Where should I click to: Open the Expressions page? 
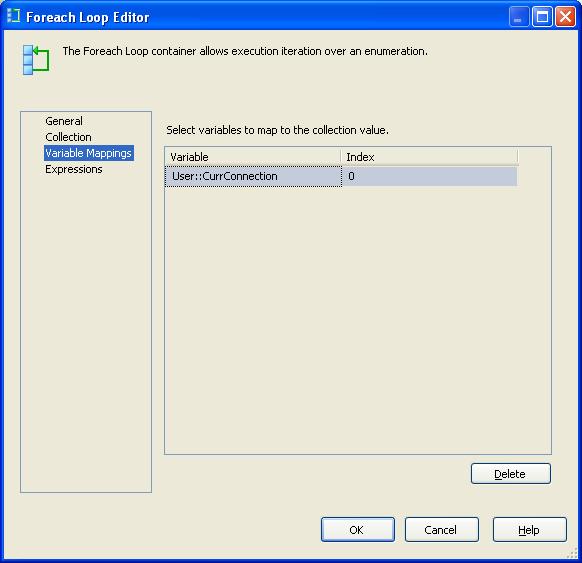click(x=74, y=169)
